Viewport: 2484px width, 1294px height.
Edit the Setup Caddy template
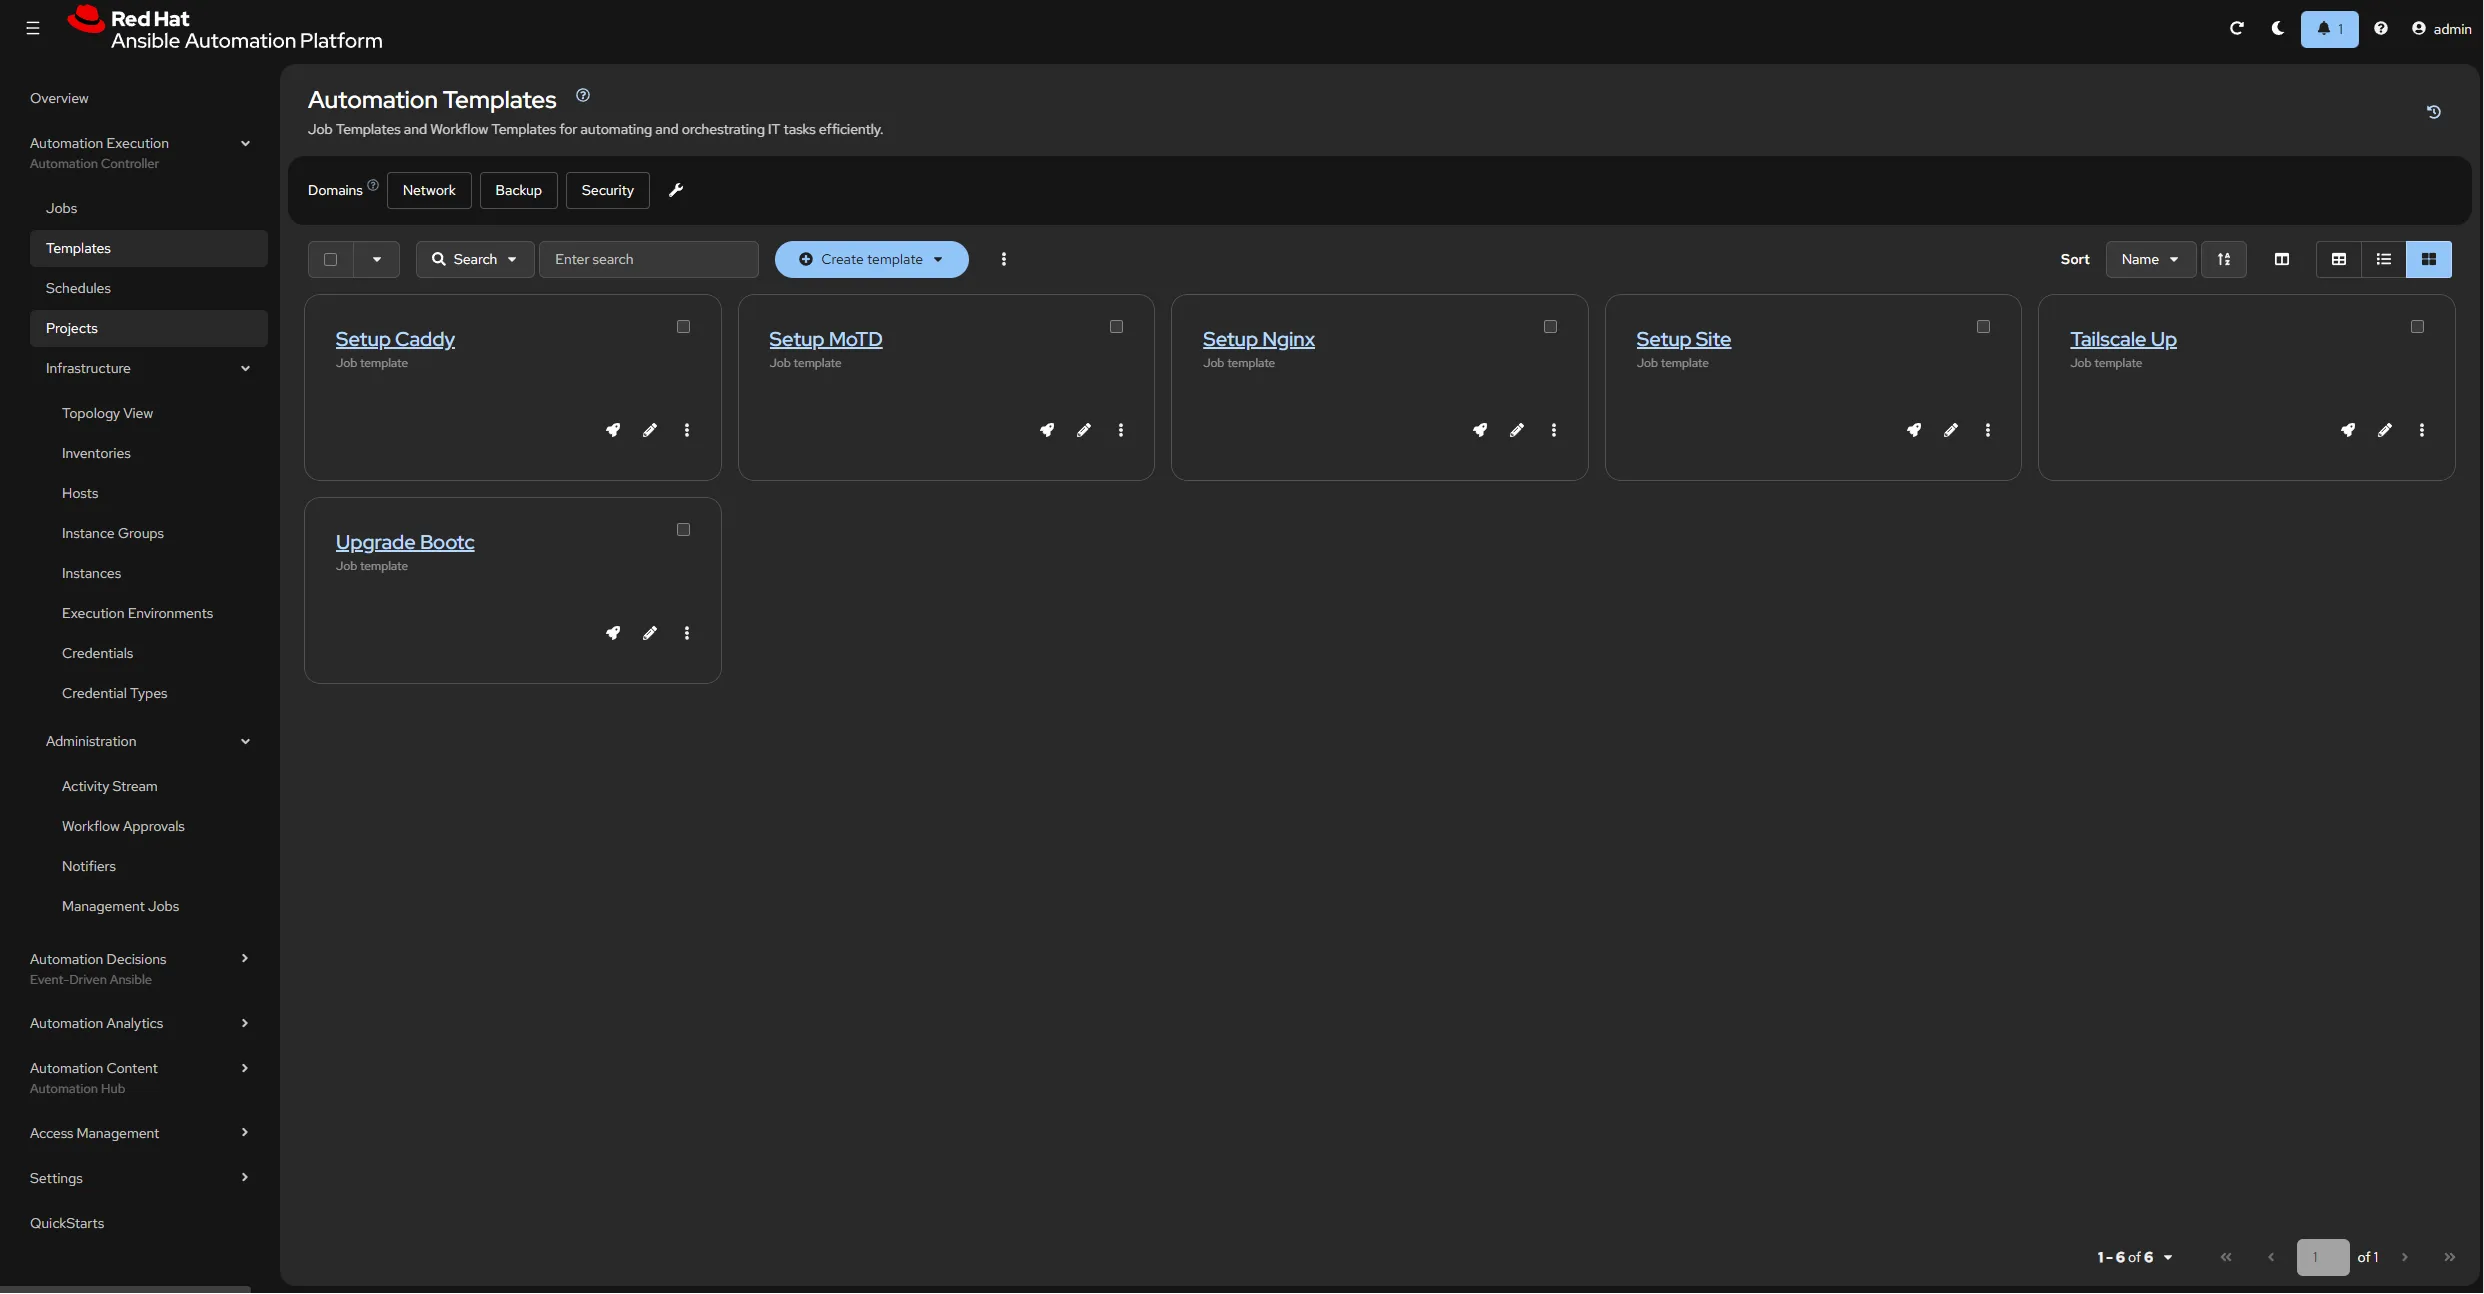[650, 430]
